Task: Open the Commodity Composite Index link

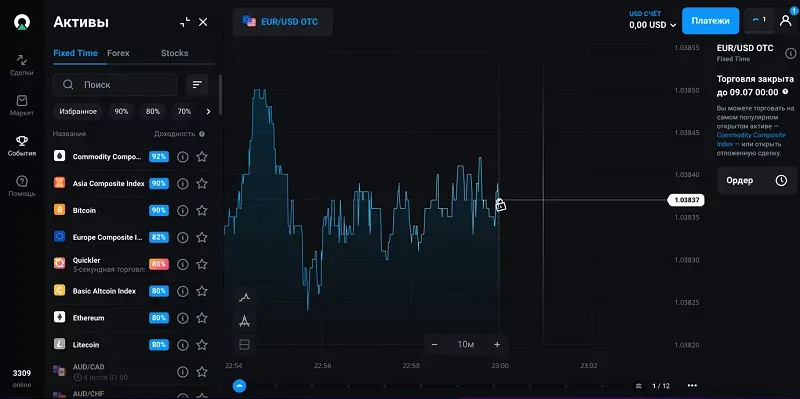Action: pos(751,140)
